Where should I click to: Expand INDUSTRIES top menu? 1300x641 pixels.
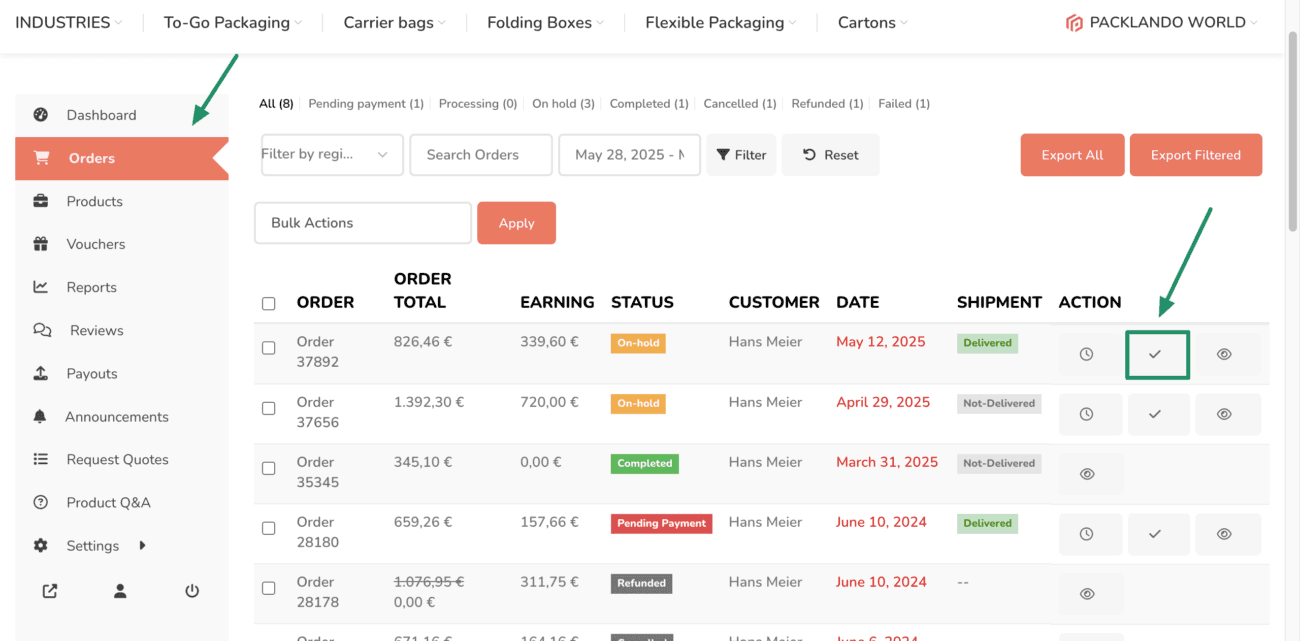(x=69, y=22)
